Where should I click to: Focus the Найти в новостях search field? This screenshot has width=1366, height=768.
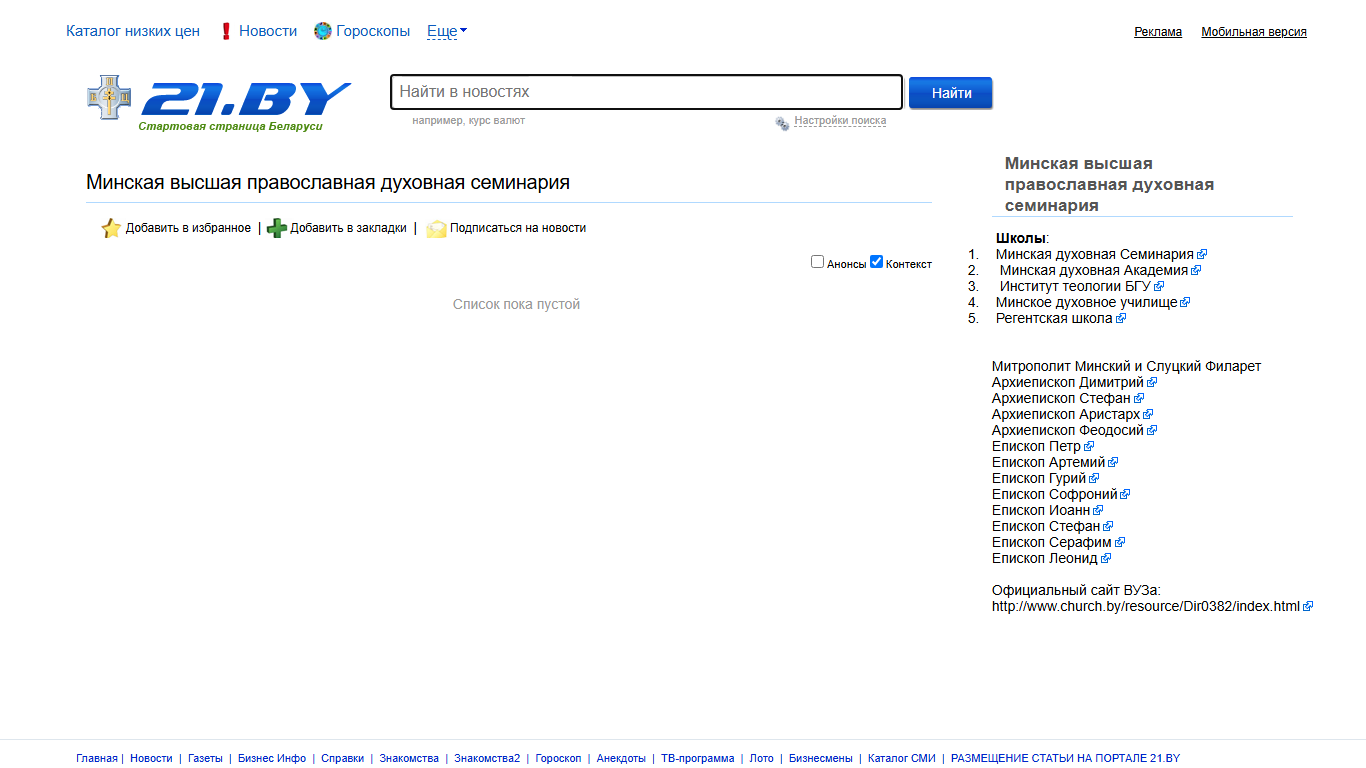[646, 92]
